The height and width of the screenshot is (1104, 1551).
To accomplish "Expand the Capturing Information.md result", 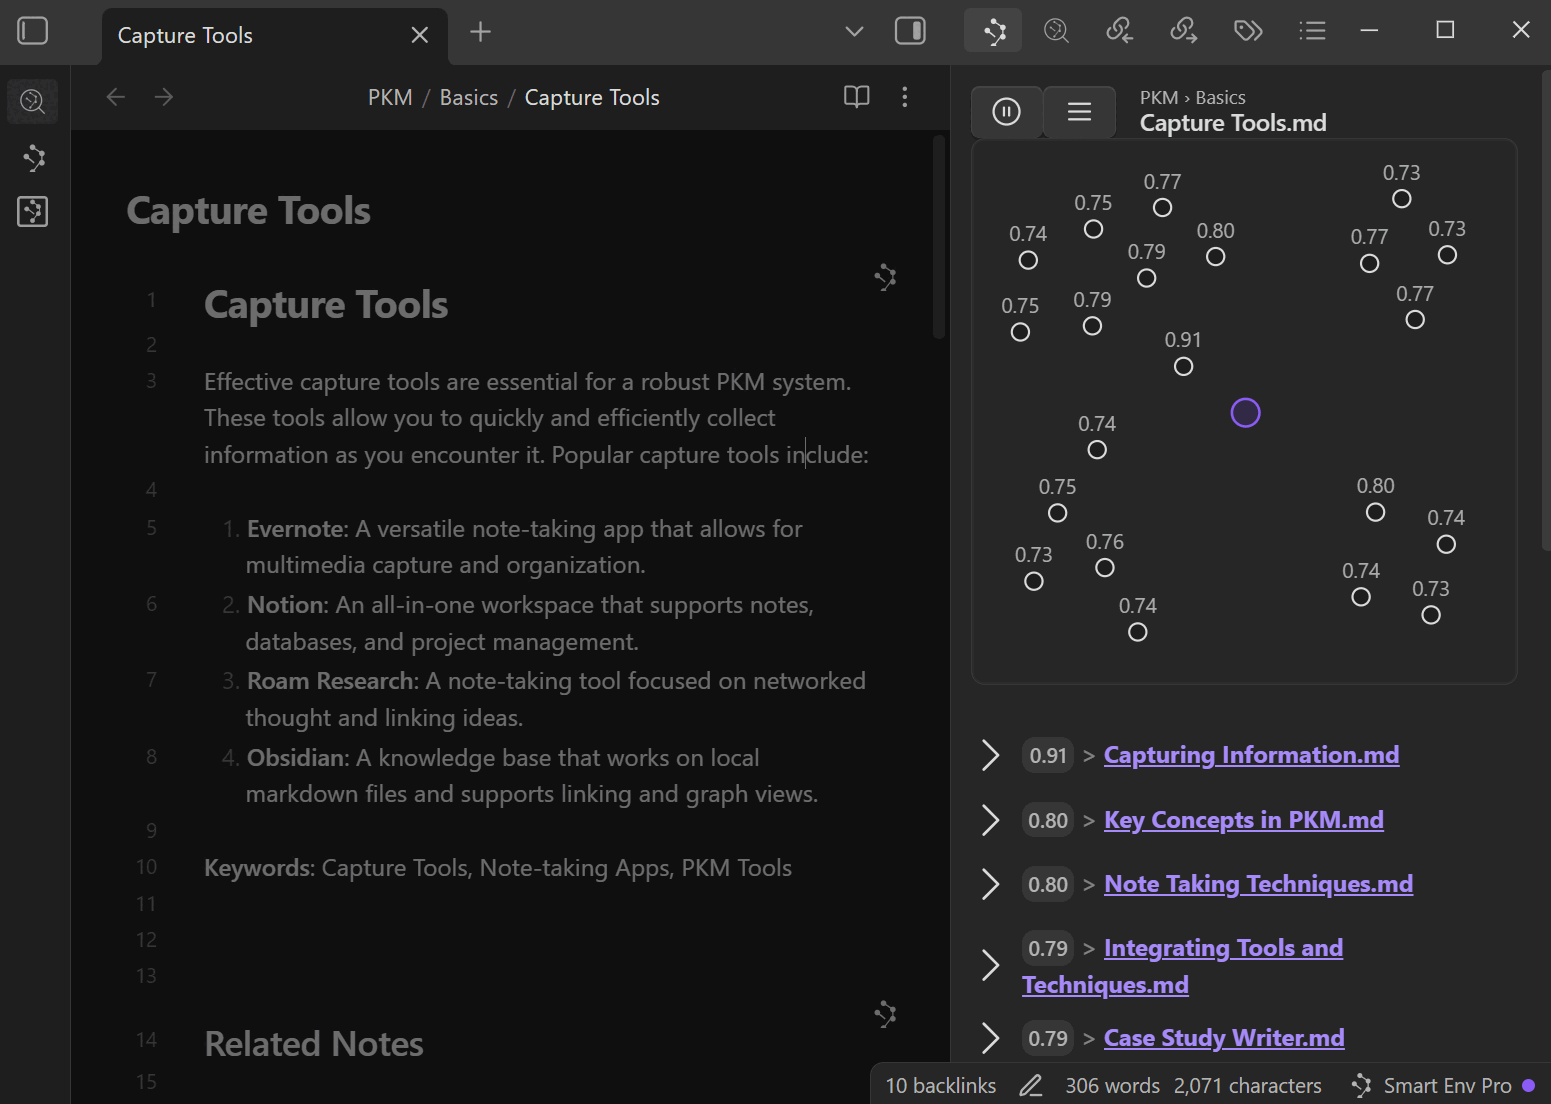I will (990, 756).
